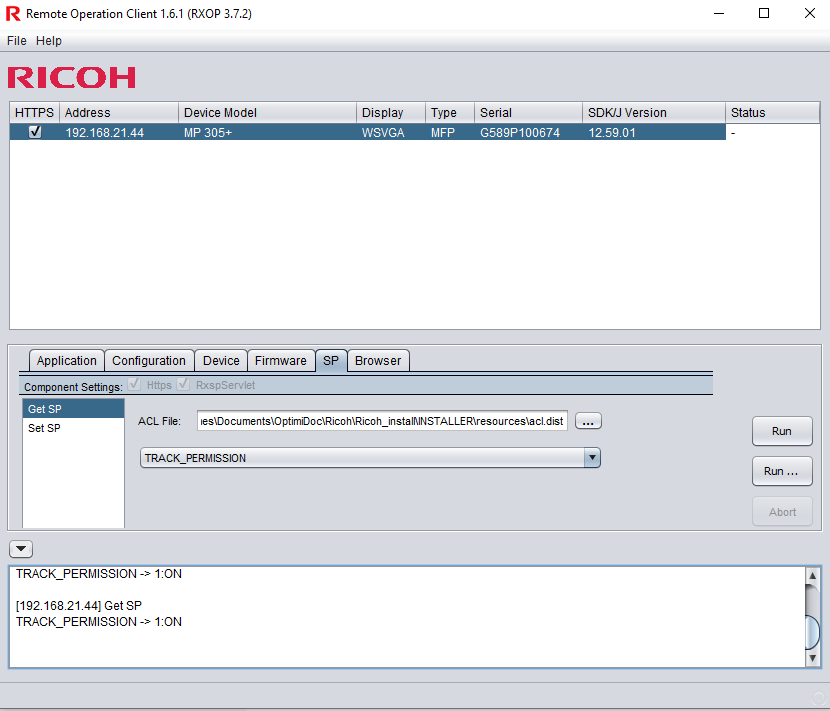
Task: Click the Abort button
Action: click(x=782, y=512)
